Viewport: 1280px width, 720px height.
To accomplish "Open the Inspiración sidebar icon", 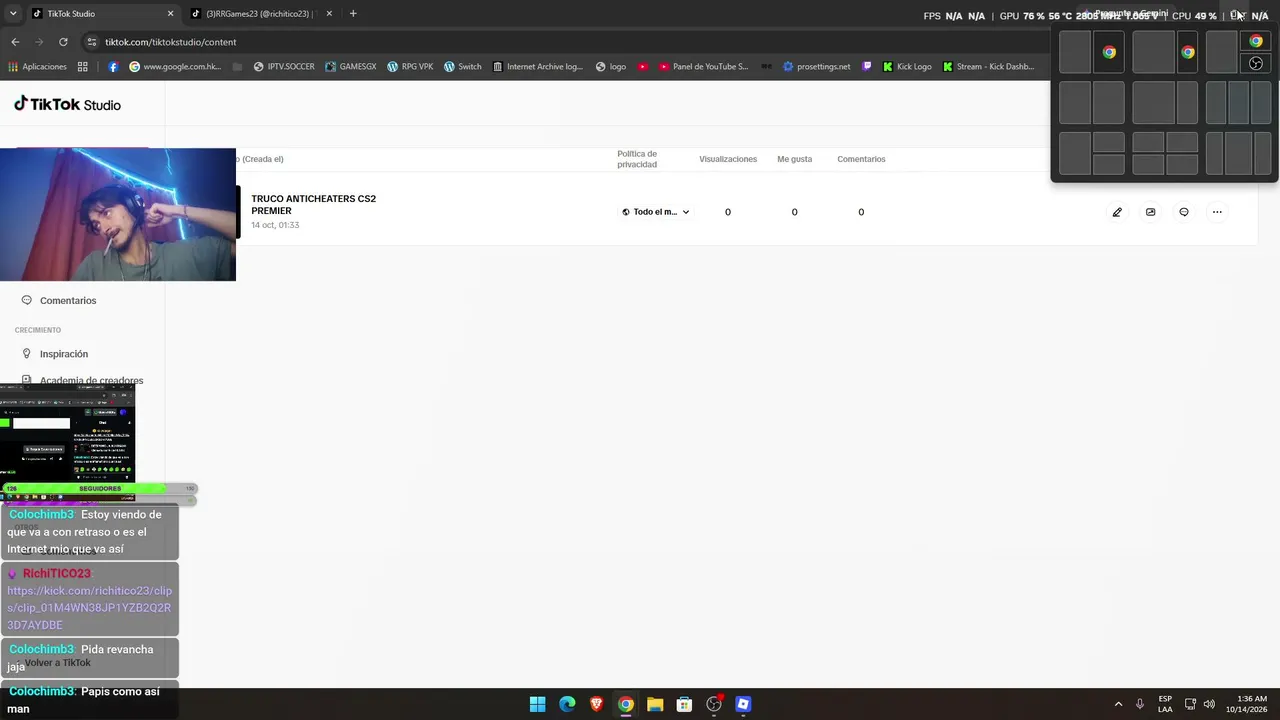I will coord(27,354).
